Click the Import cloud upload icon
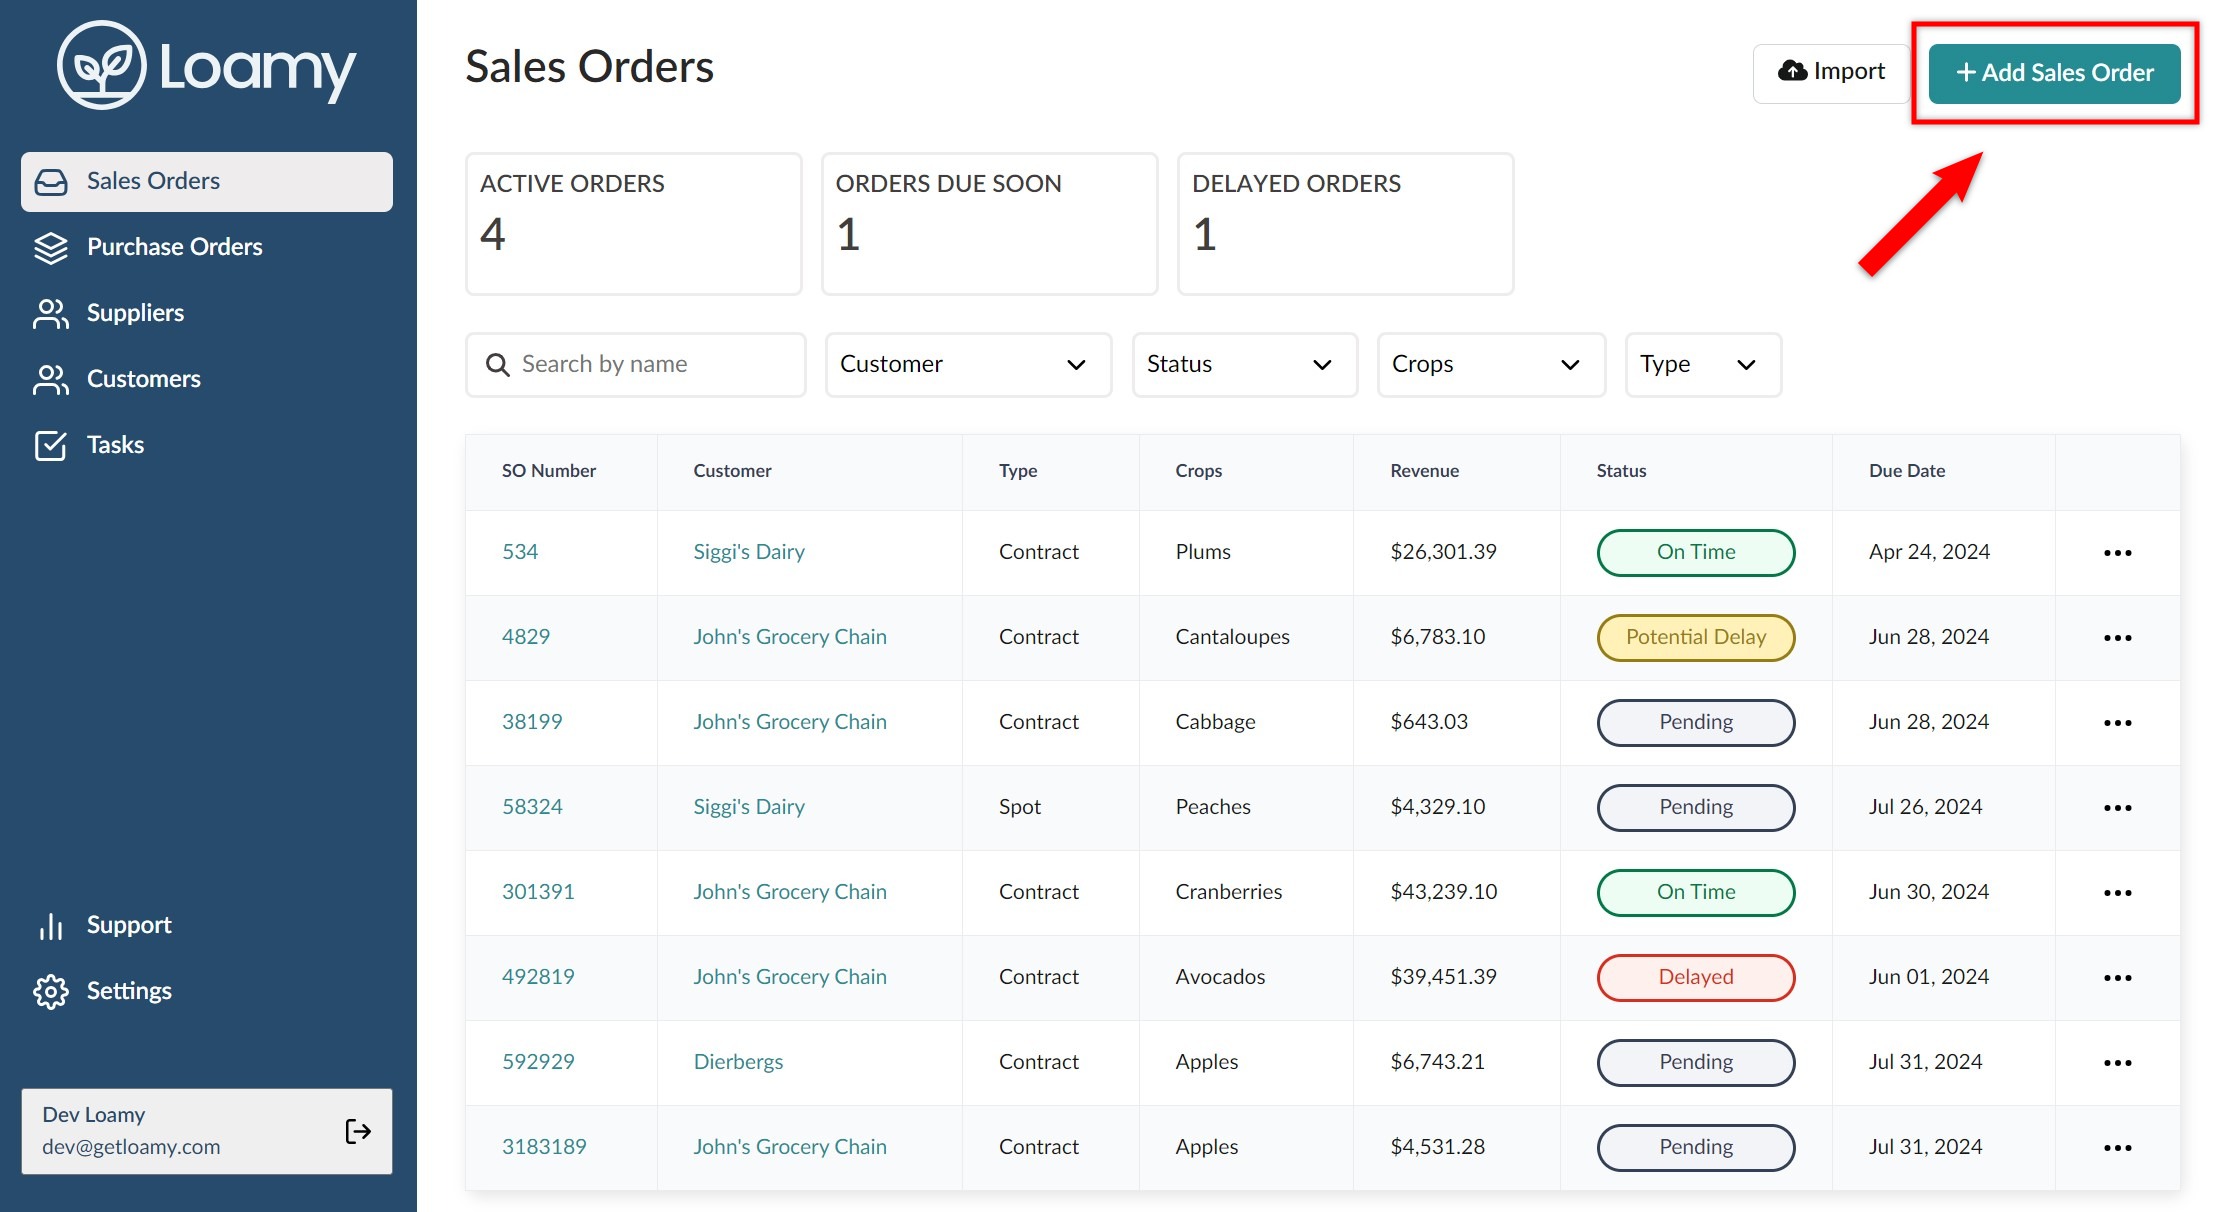The height and width of the screenshot is (1212, 2224). (x=1792, y=71)
